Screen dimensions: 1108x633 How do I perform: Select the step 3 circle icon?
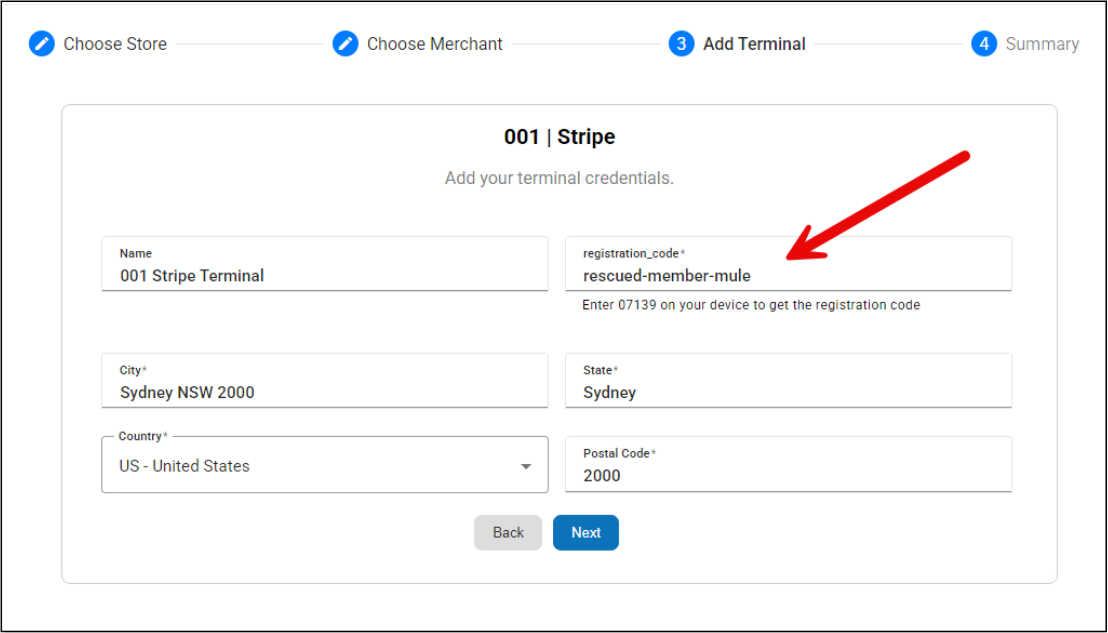coord(681,44)
